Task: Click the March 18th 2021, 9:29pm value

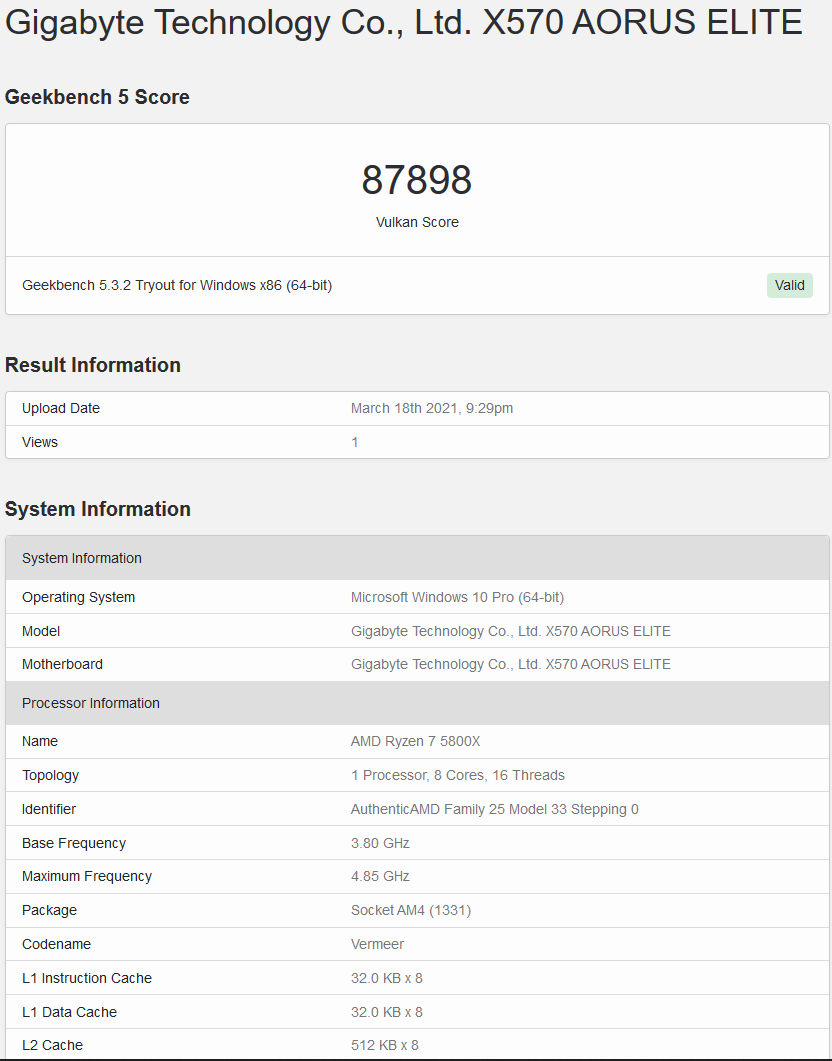Action: click(x=432, y=408)
